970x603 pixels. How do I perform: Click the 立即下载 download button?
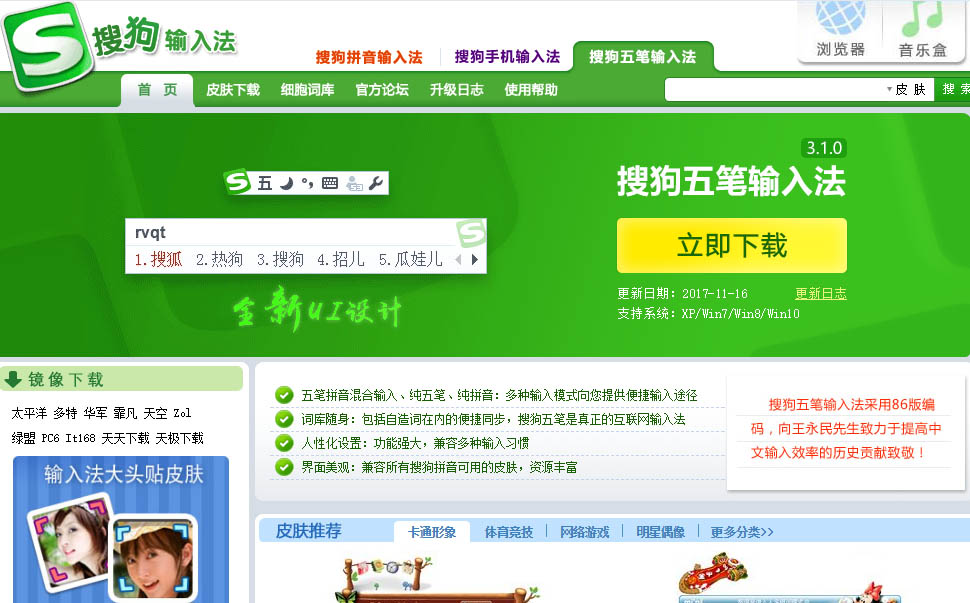(x=732, y=246)
